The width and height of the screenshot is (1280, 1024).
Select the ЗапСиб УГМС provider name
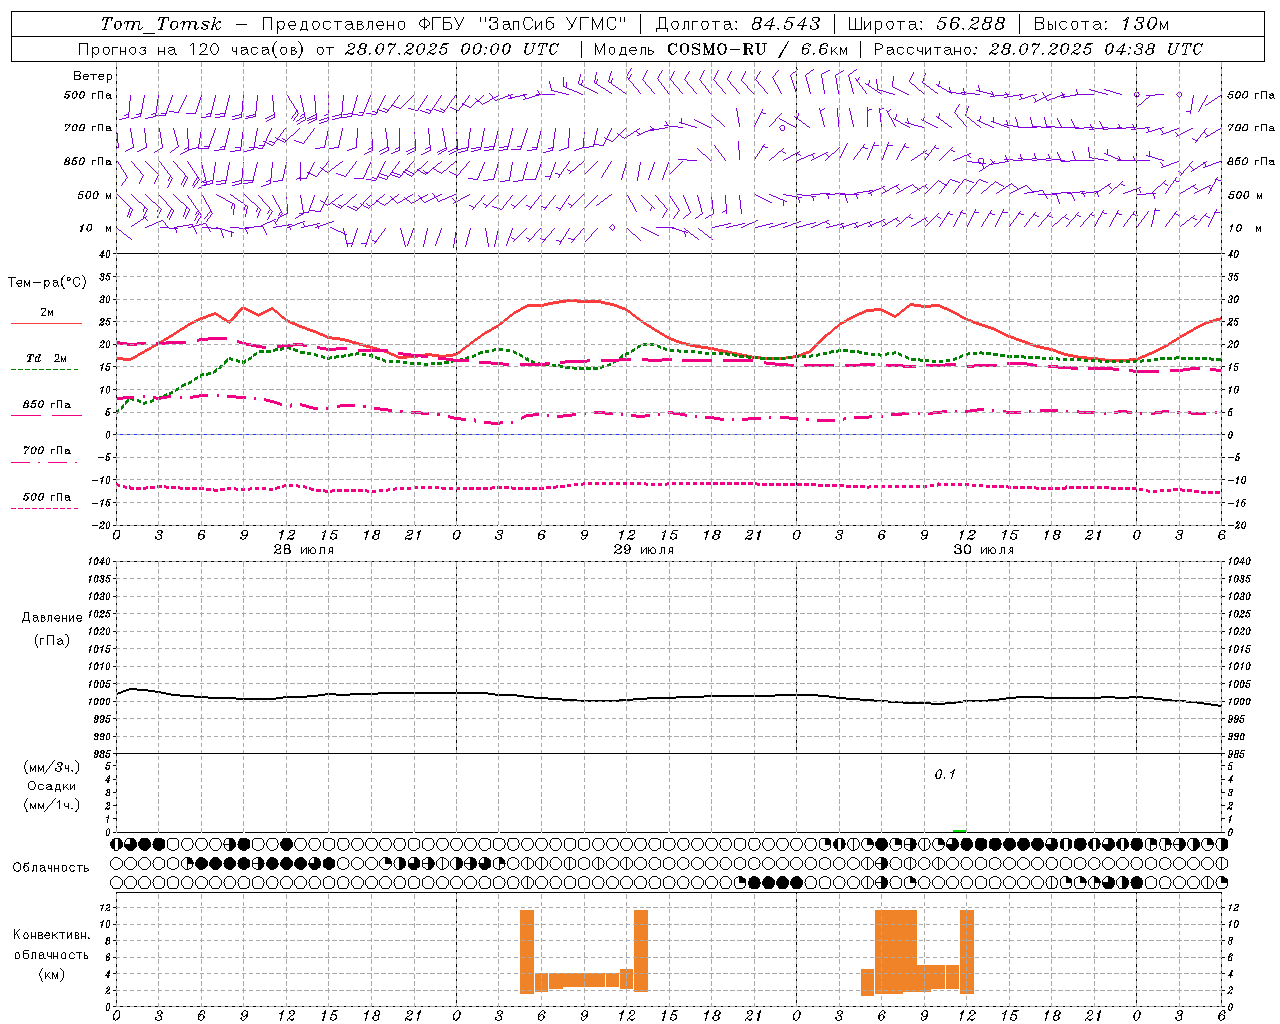(x=553, y=24)
